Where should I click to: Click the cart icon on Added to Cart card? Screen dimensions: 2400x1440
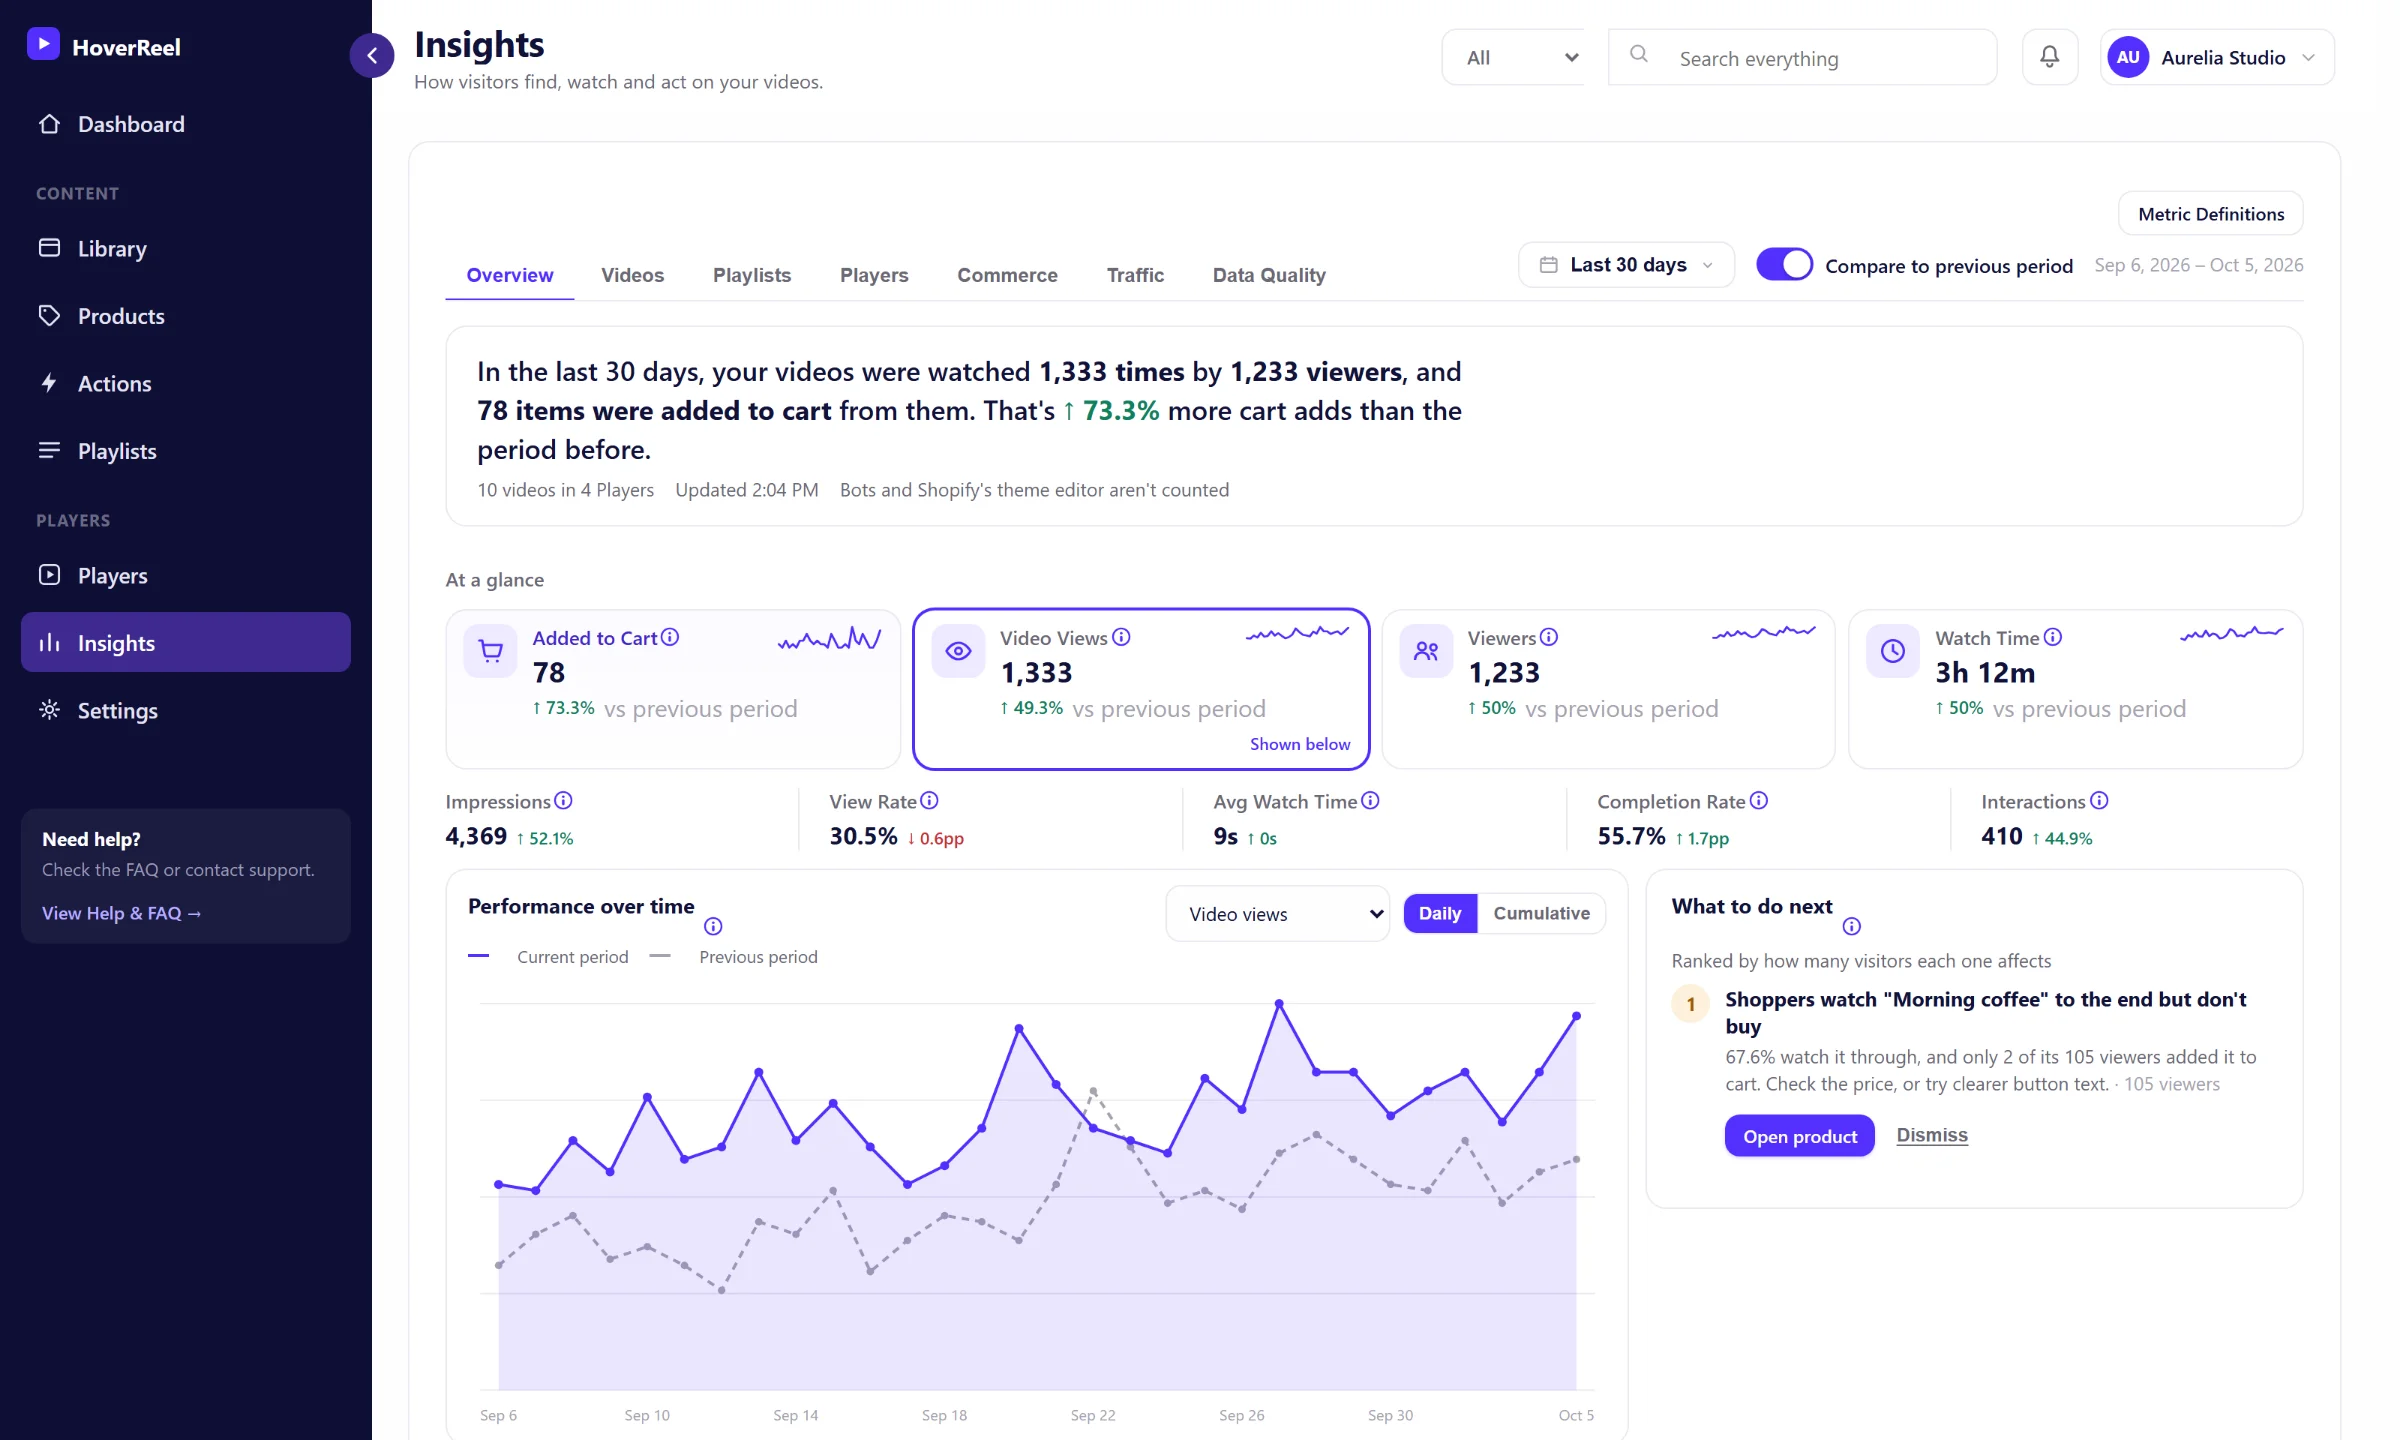coord(491,651)
